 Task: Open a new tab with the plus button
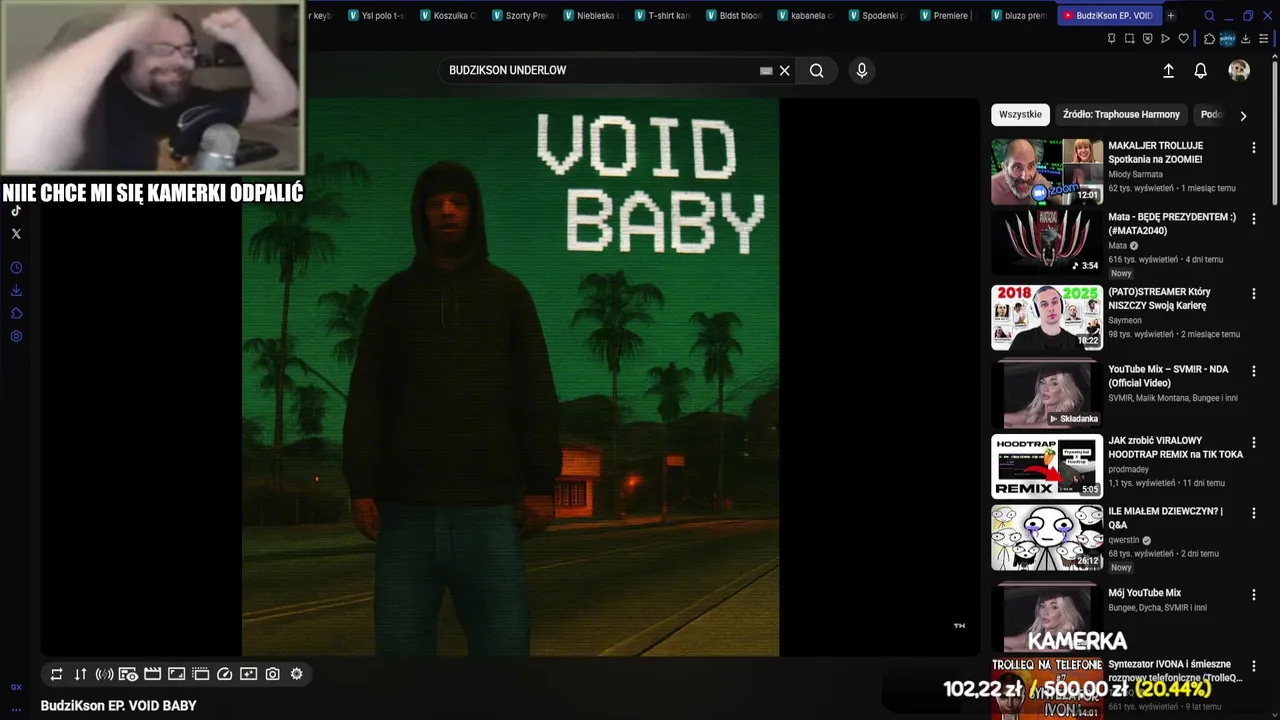coord(1171,16)
